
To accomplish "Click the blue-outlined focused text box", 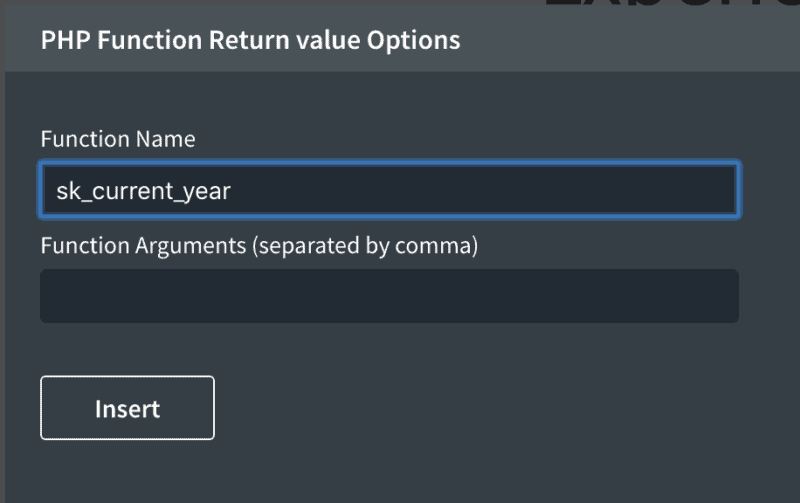I will point(389,190).
